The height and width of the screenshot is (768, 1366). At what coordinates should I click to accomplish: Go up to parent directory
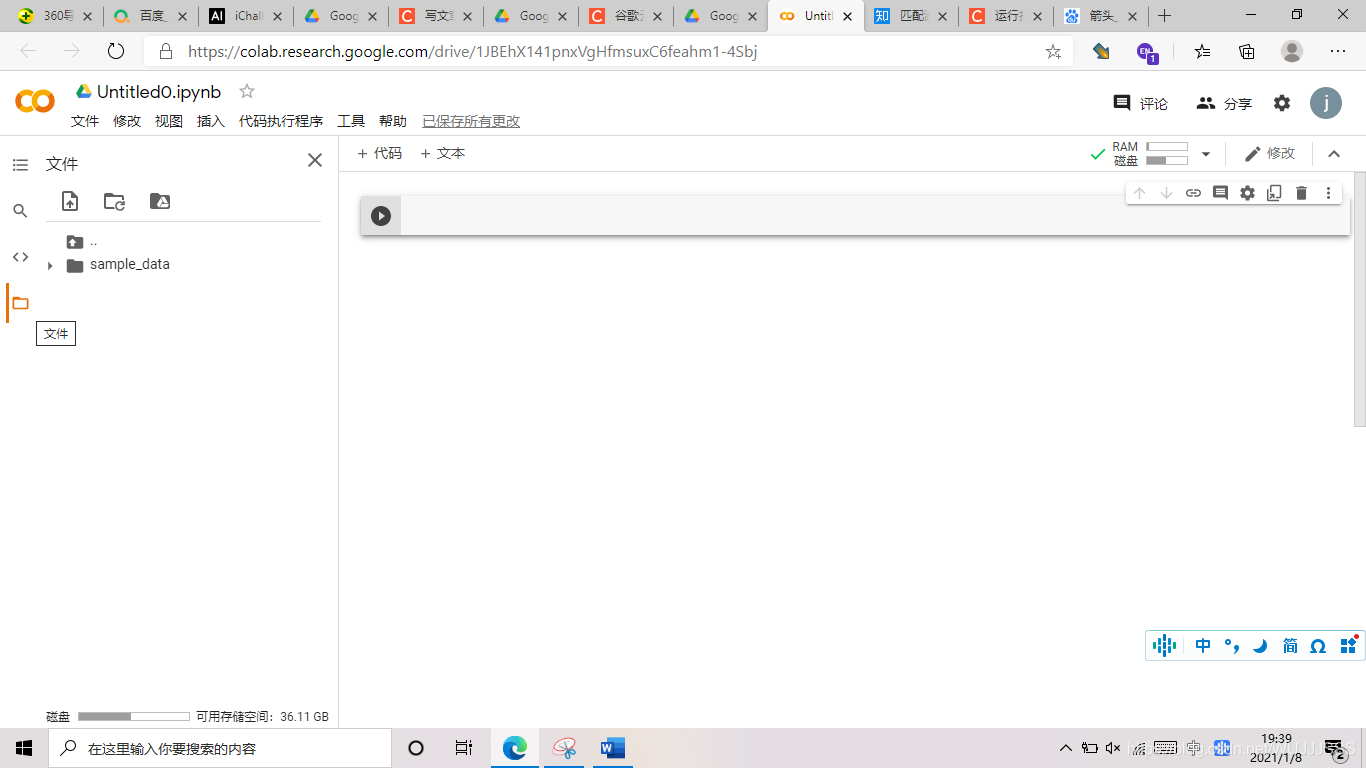[x=82, y=241]
